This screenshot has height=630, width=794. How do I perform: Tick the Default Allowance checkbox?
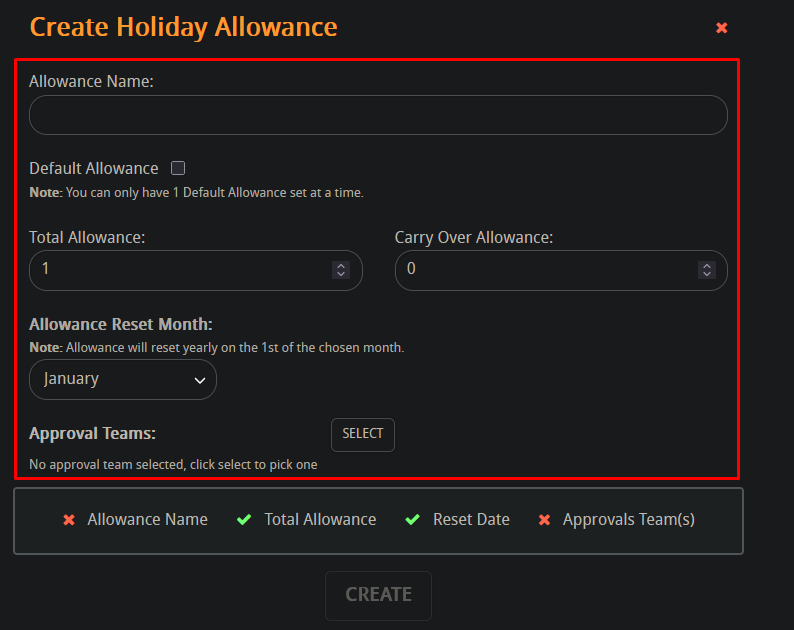click(x=178, y=168)
